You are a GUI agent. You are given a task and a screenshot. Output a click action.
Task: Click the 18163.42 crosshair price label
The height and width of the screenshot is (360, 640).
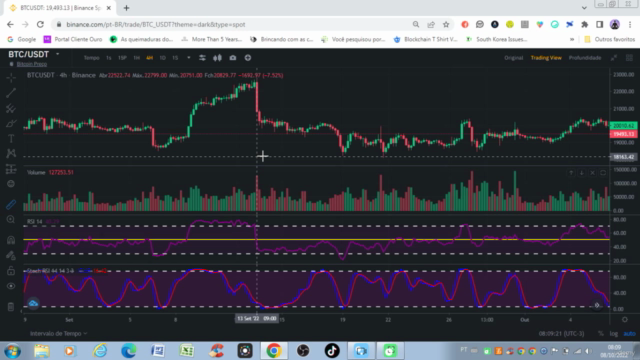click(623, 157)
